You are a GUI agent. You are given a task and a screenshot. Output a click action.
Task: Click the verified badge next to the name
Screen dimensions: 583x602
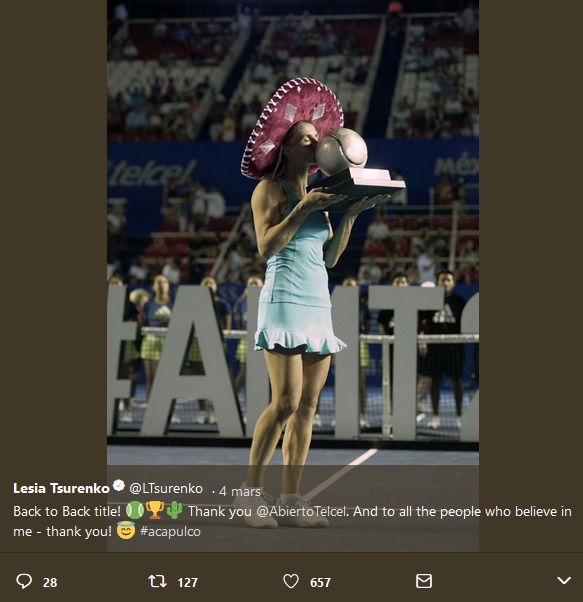point(119,486)
